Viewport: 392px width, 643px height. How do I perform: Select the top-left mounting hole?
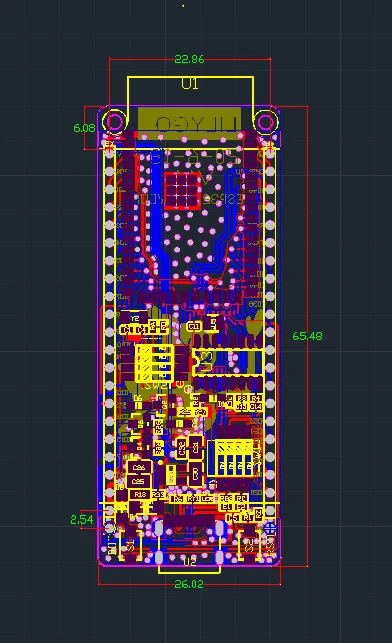tap(114, 122)
